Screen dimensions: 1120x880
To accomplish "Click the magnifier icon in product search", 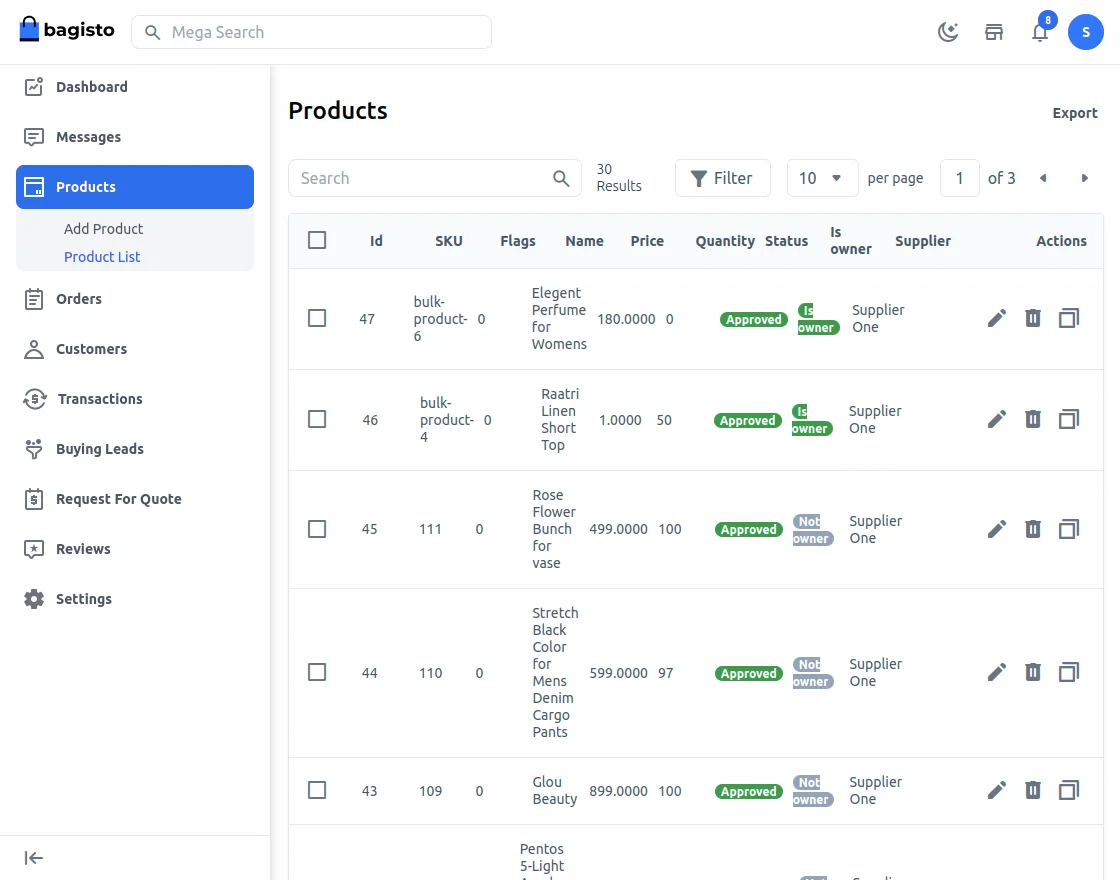I will point(560,177).
